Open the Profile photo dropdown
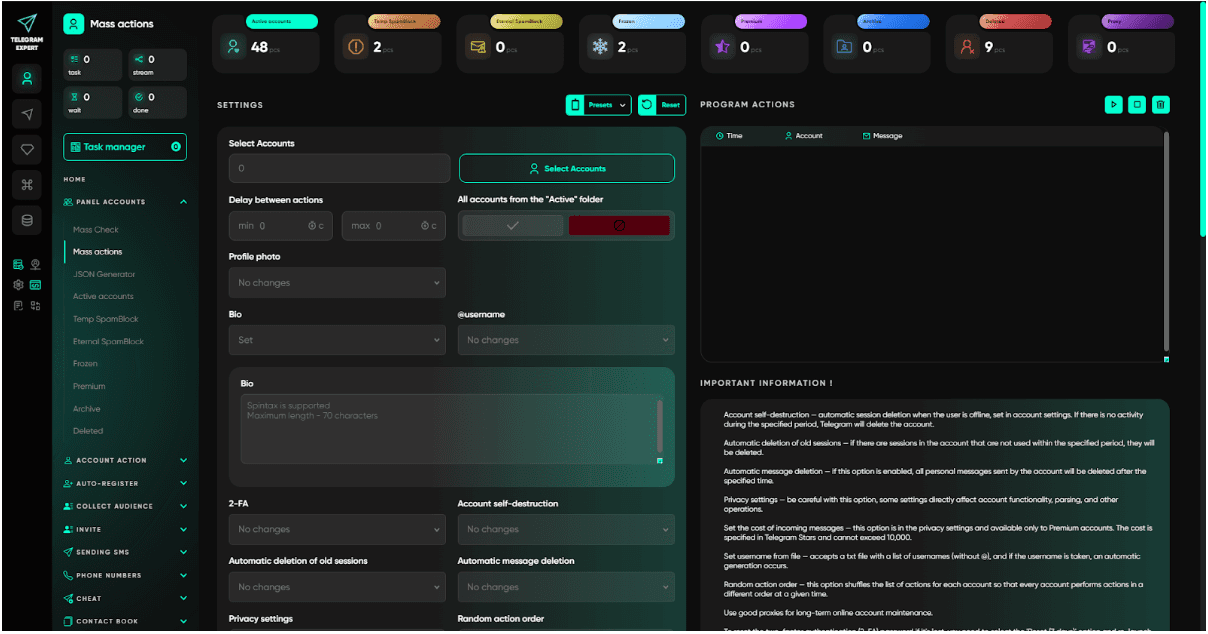Image resolution: width=1208 pixels, height=634 pixels. (337, 282)
